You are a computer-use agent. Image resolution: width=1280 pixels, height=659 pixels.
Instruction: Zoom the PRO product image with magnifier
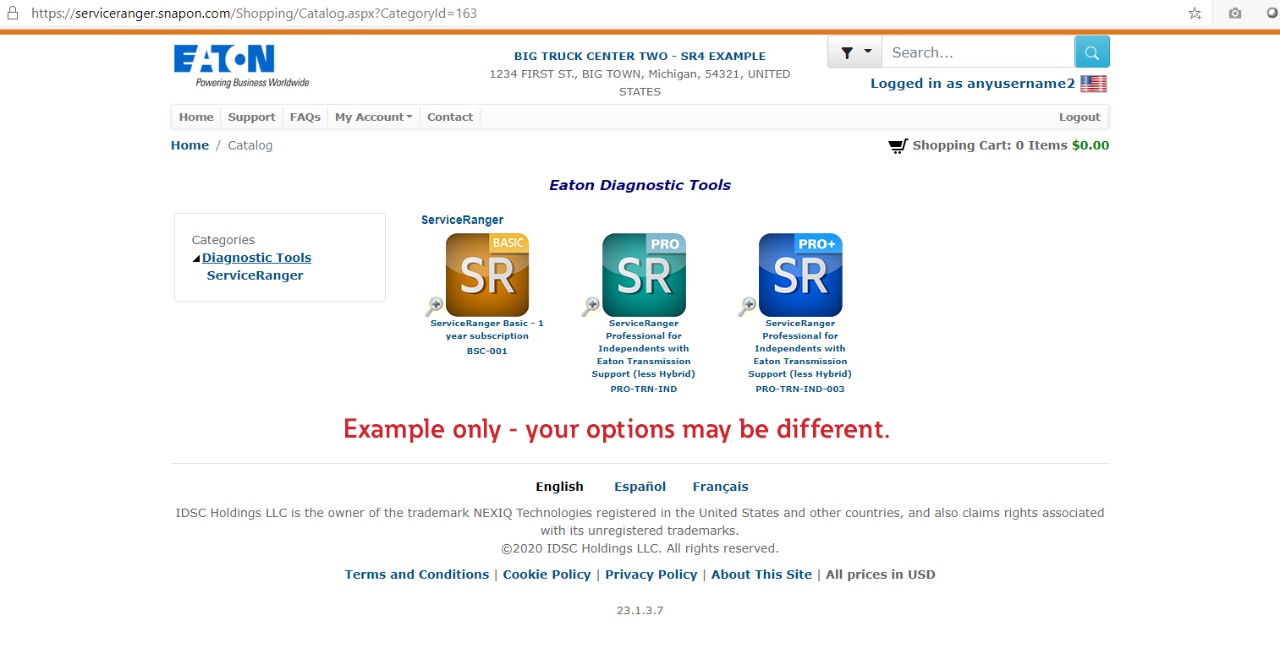(591, 307)
